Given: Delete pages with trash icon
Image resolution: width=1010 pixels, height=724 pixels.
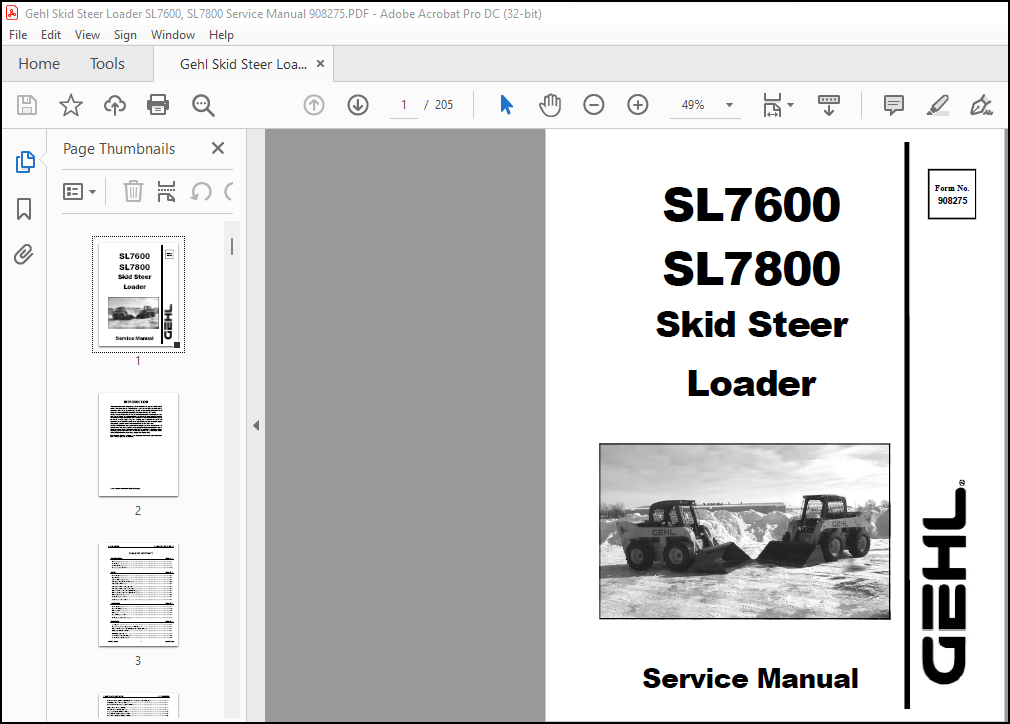Looking at the screenshot, I should pyautogui.click(x=133, y=191).
